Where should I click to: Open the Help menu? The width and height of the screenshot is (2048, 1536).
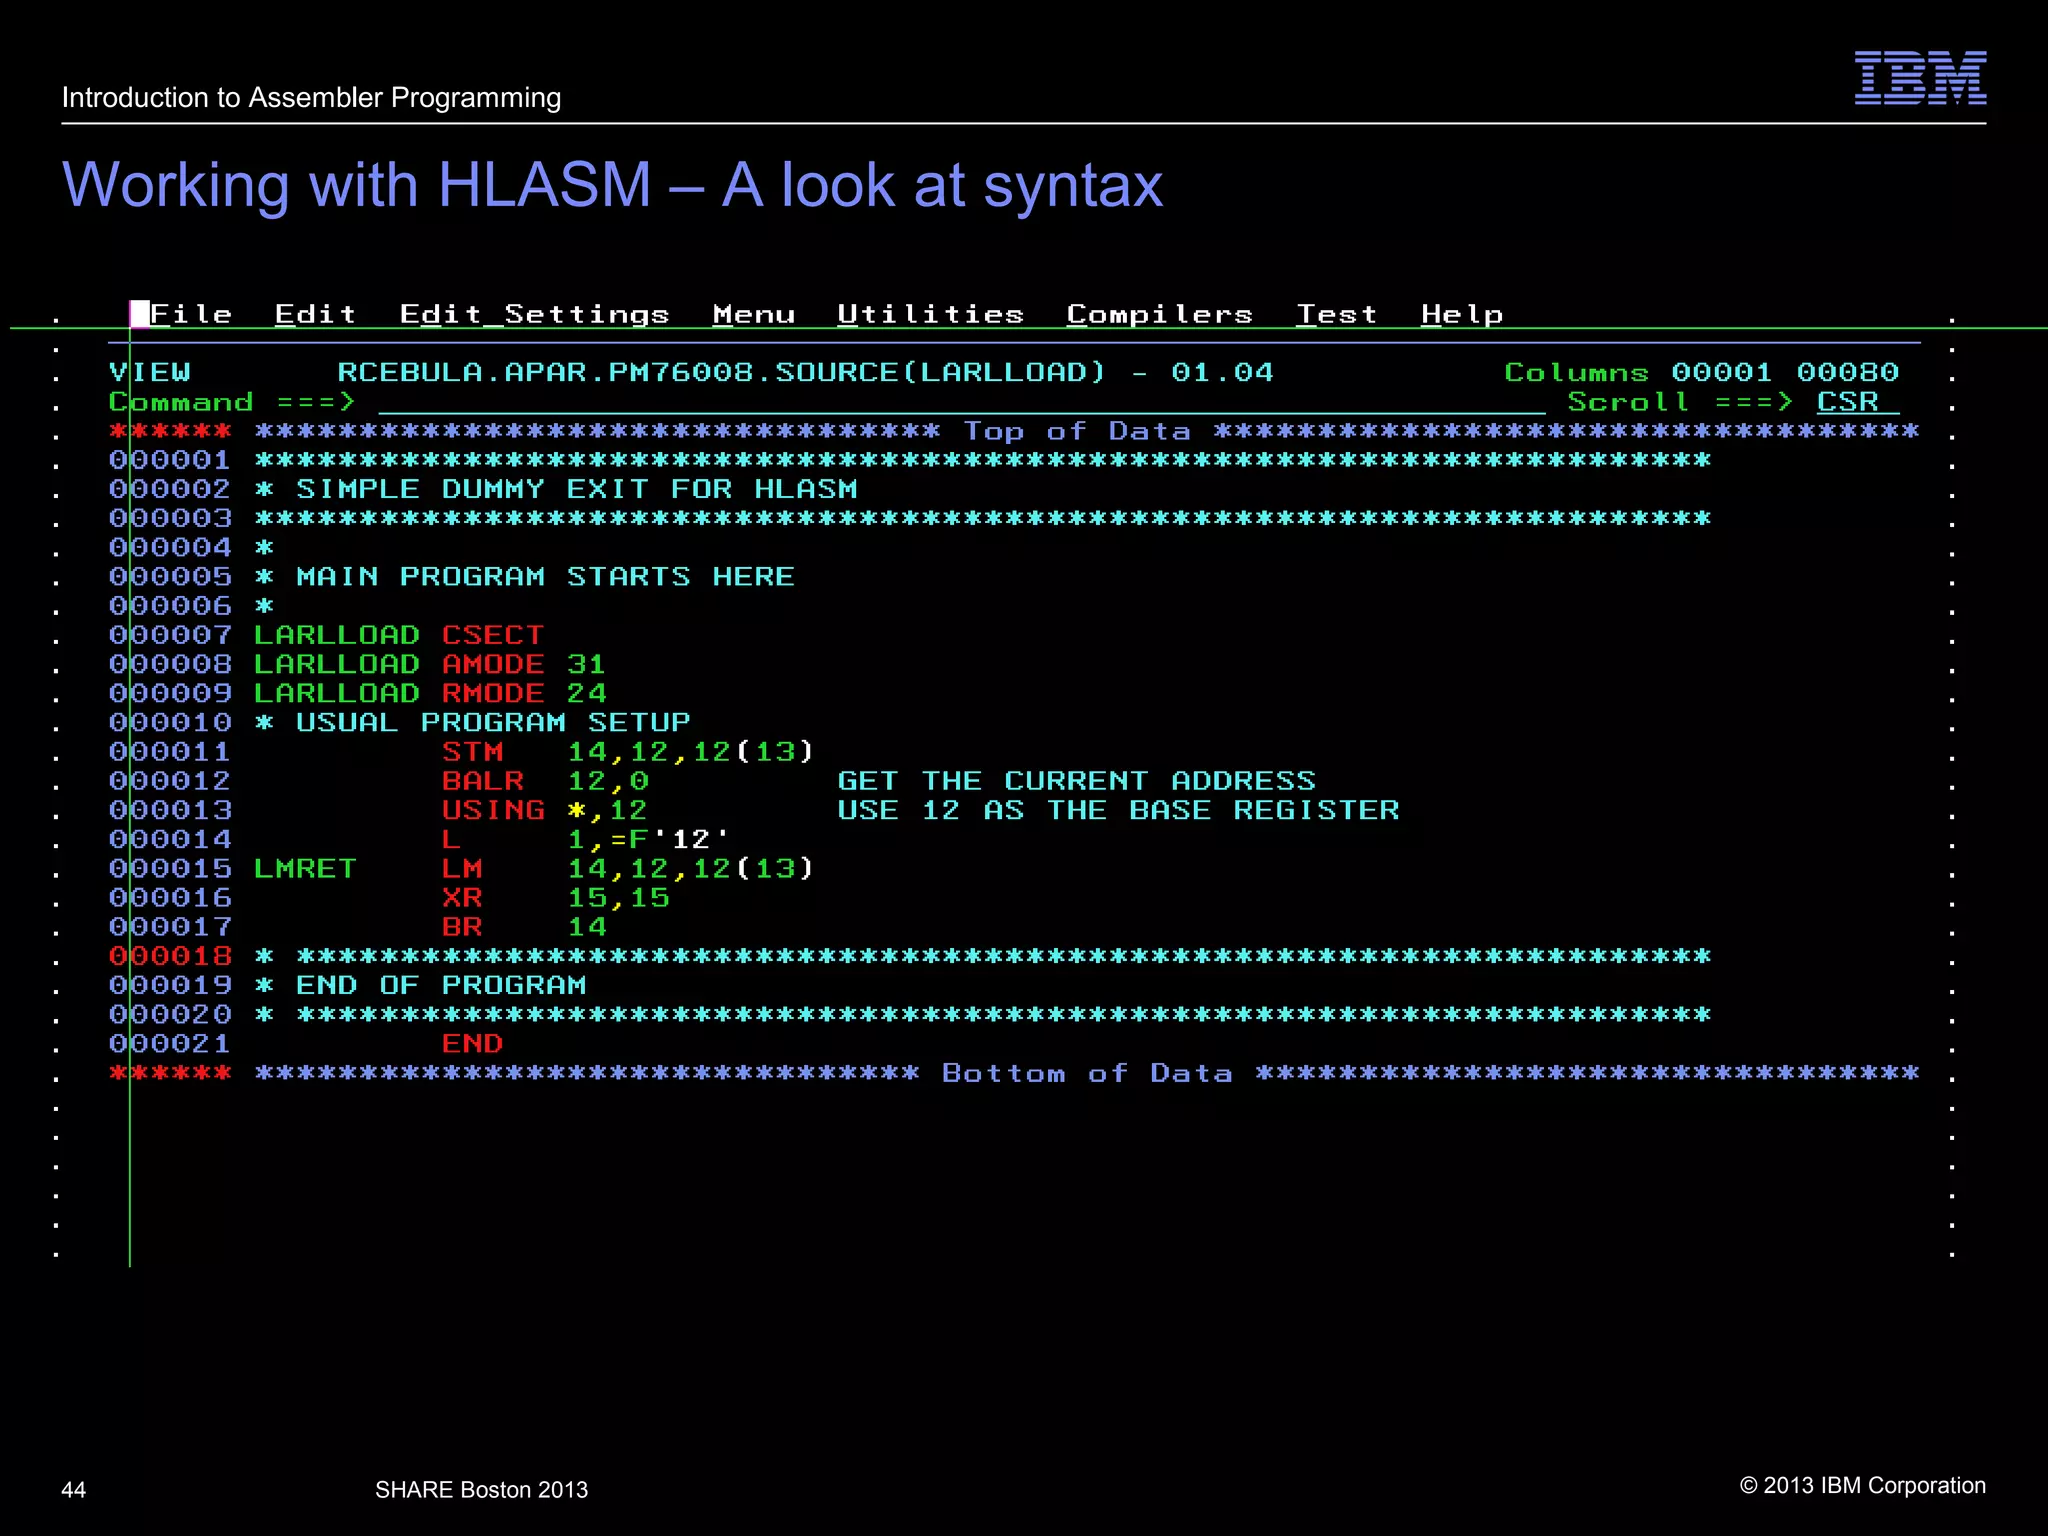point(1462,314)
